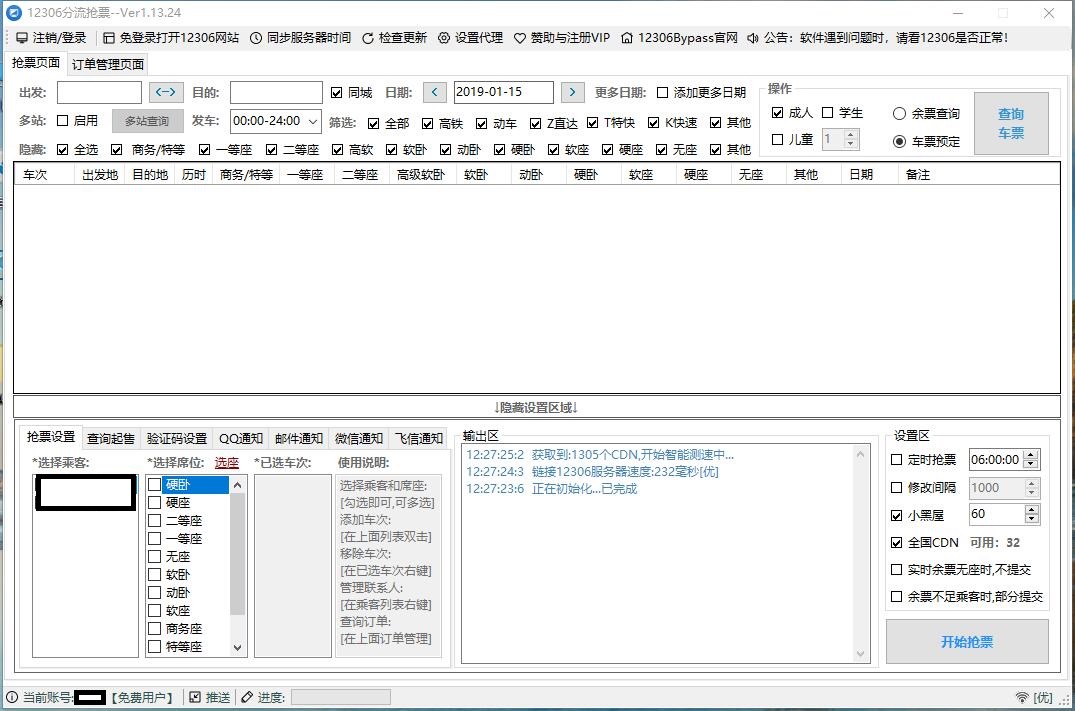The height and width of the screenshot is (711, 1075).
Task: Enable 添加更多日期 checkbox
Action: click(662, 93)
